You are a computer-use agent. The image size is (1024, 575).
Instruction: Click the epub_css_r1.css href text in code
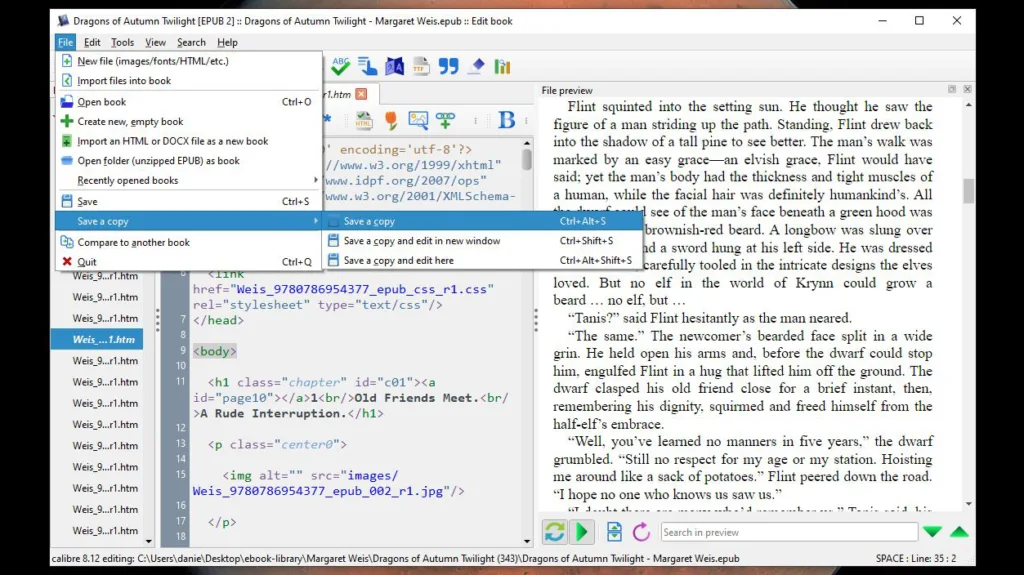364,289
